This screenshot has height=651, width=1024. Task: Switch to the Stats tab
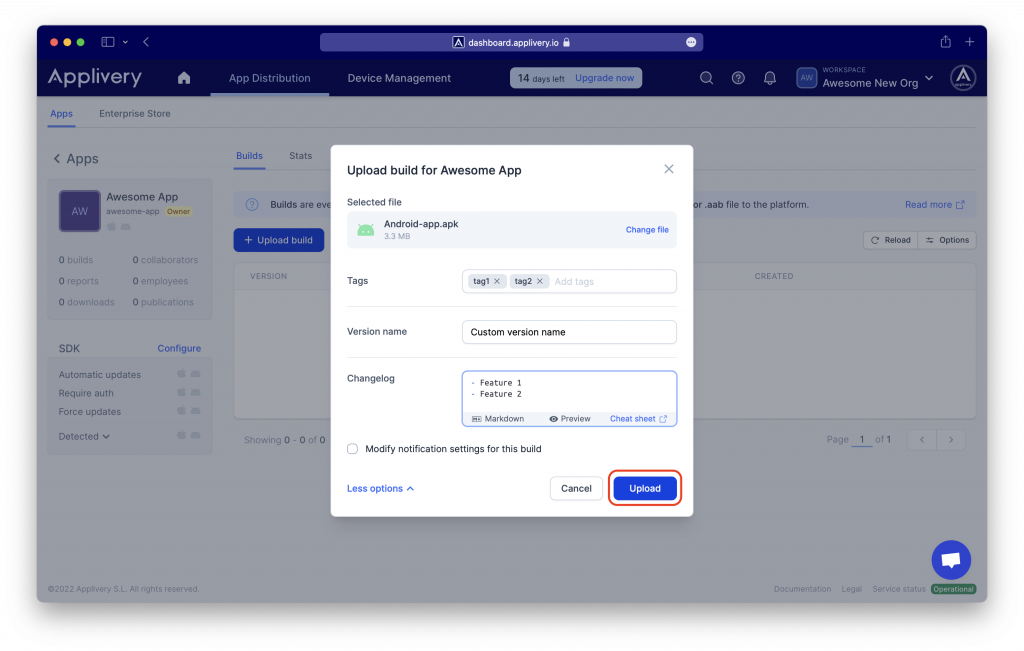click(300, 156)
